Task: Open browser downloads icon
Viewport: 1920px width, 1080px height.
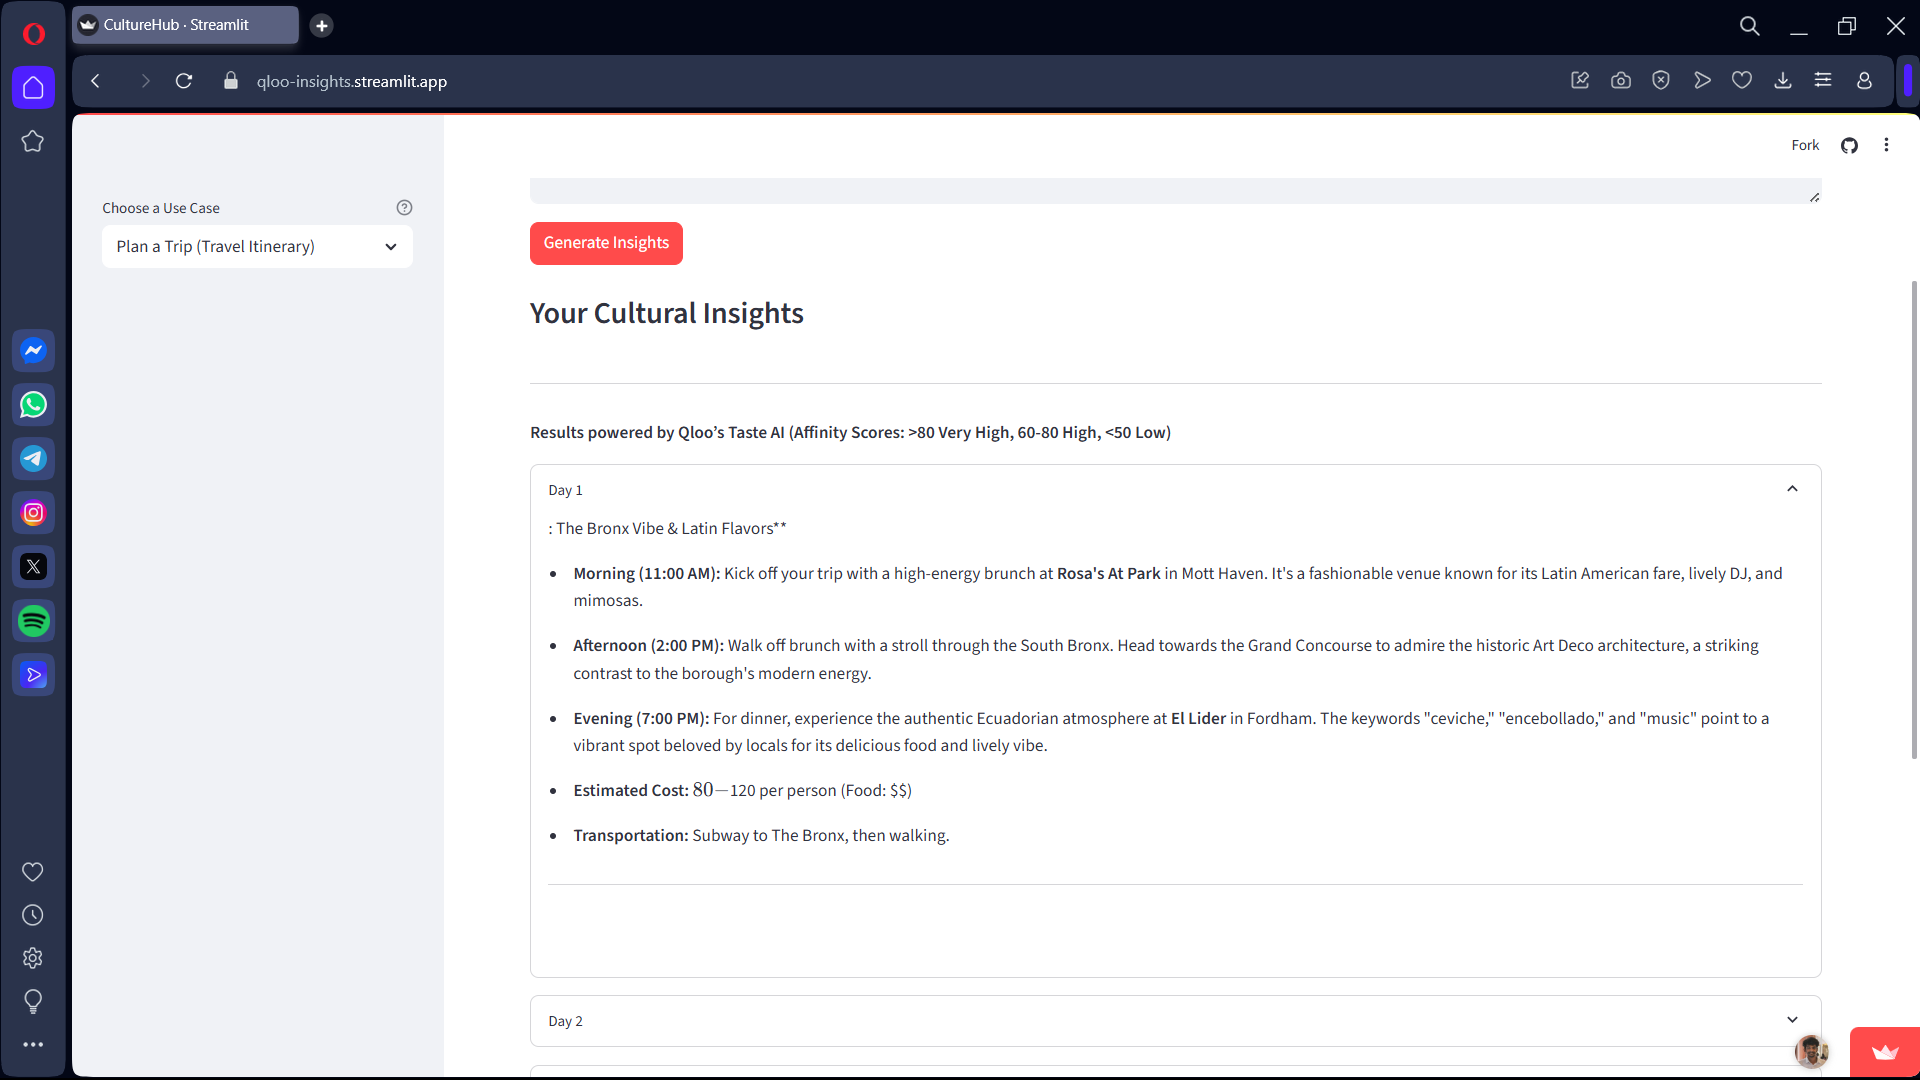Action: pyautogui.click(x=1782, y=81)
